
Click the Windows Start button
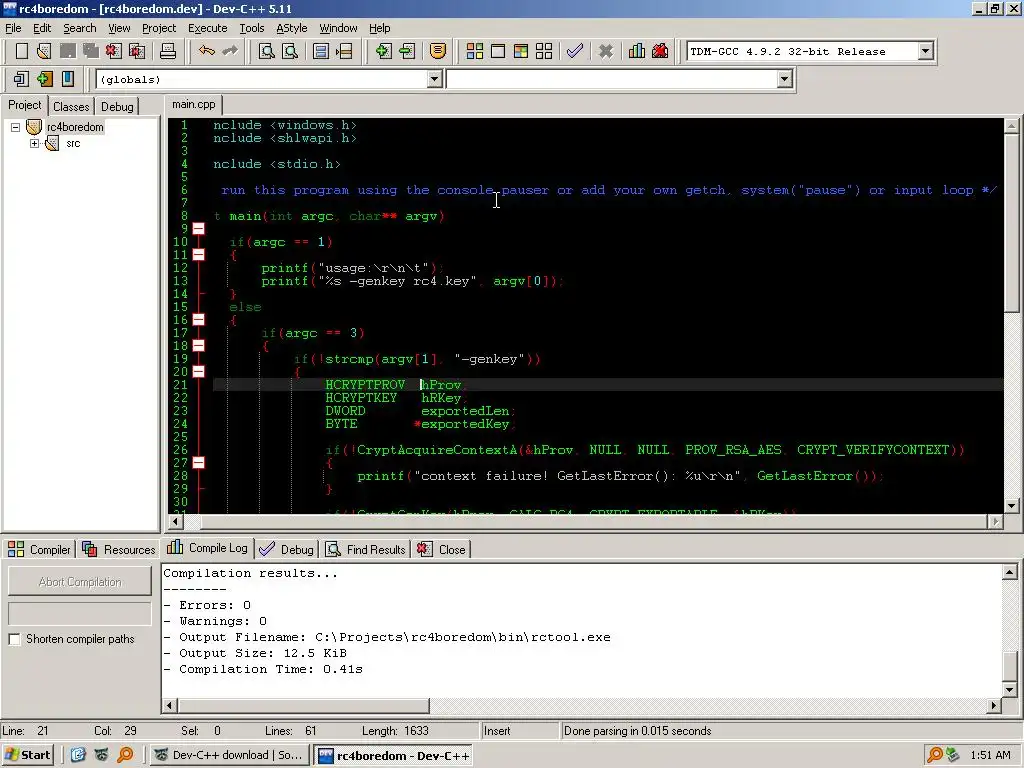[x=27, y=755]
